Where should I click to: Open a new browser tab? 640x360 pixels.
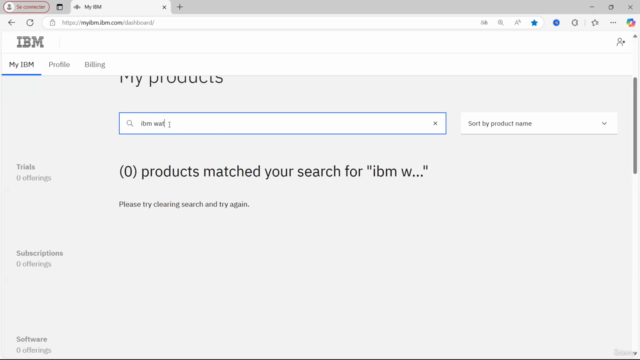pyautogui.click(x=180, y=7)
